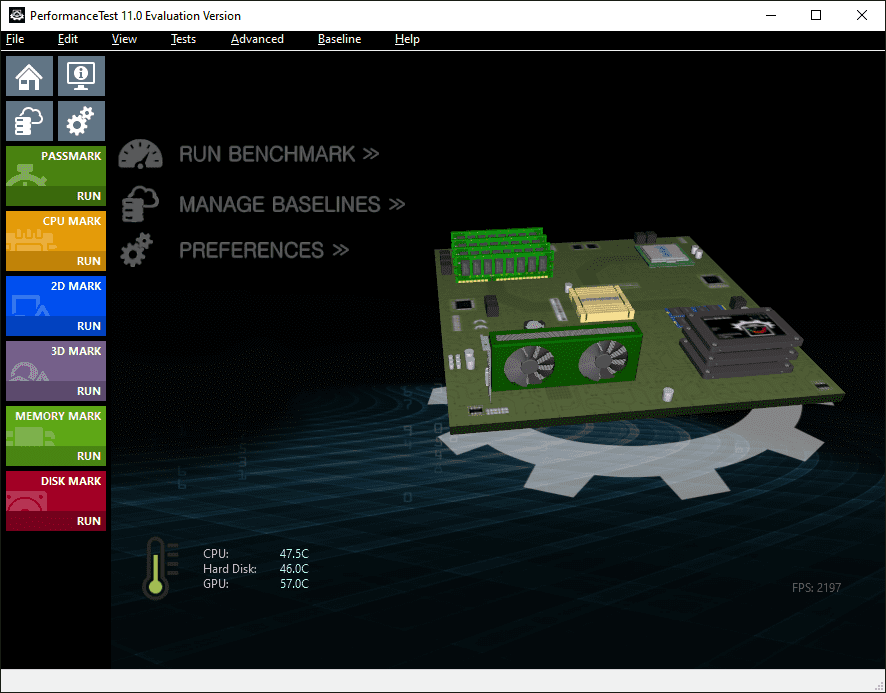Click the Home icon in sidebar
The height and width of the screenshot is (693, 886).
click(x=29, y=76)
